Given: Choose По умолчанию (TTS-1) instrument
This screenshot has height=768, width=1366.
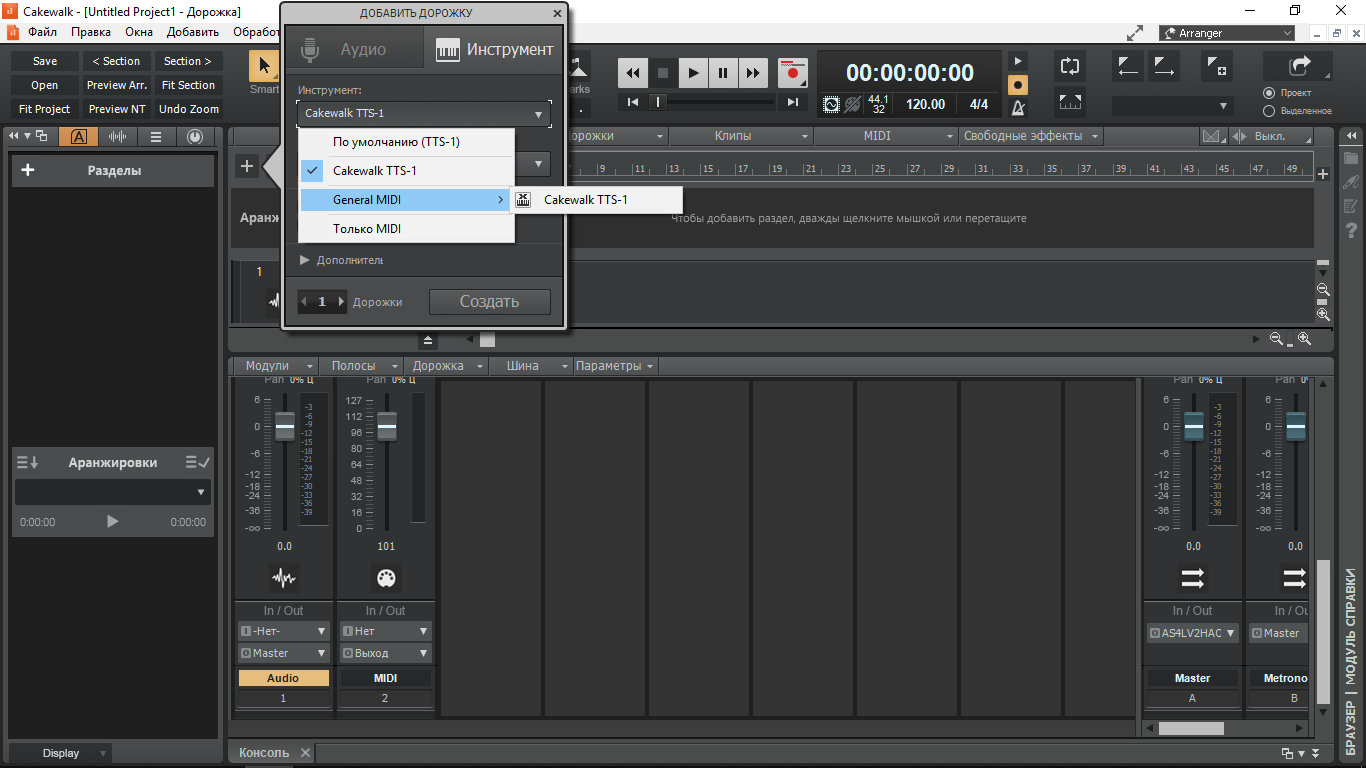Looking at the screenshot, I should point(407,142).
